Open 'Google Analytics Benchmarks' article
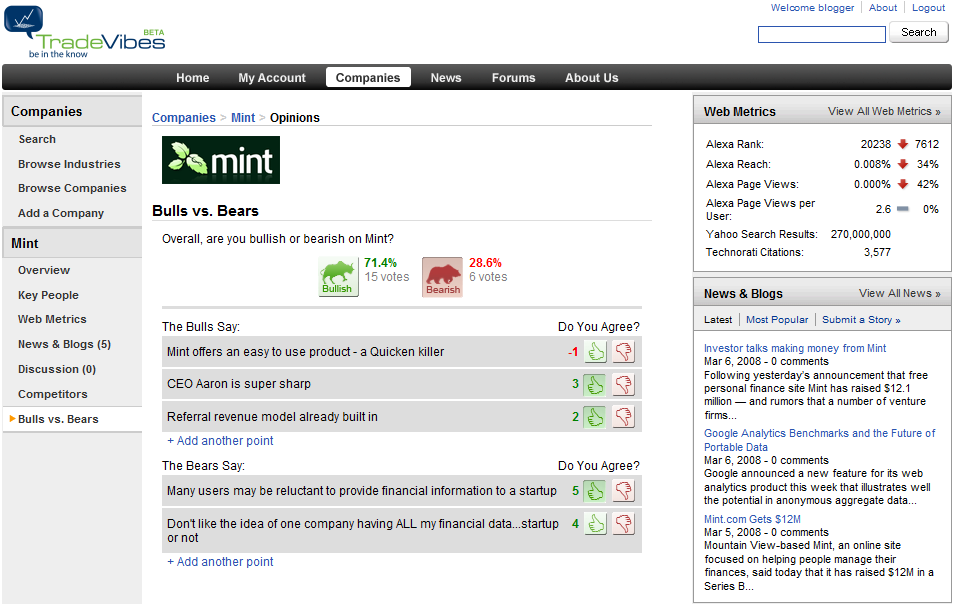 [819, 440]
